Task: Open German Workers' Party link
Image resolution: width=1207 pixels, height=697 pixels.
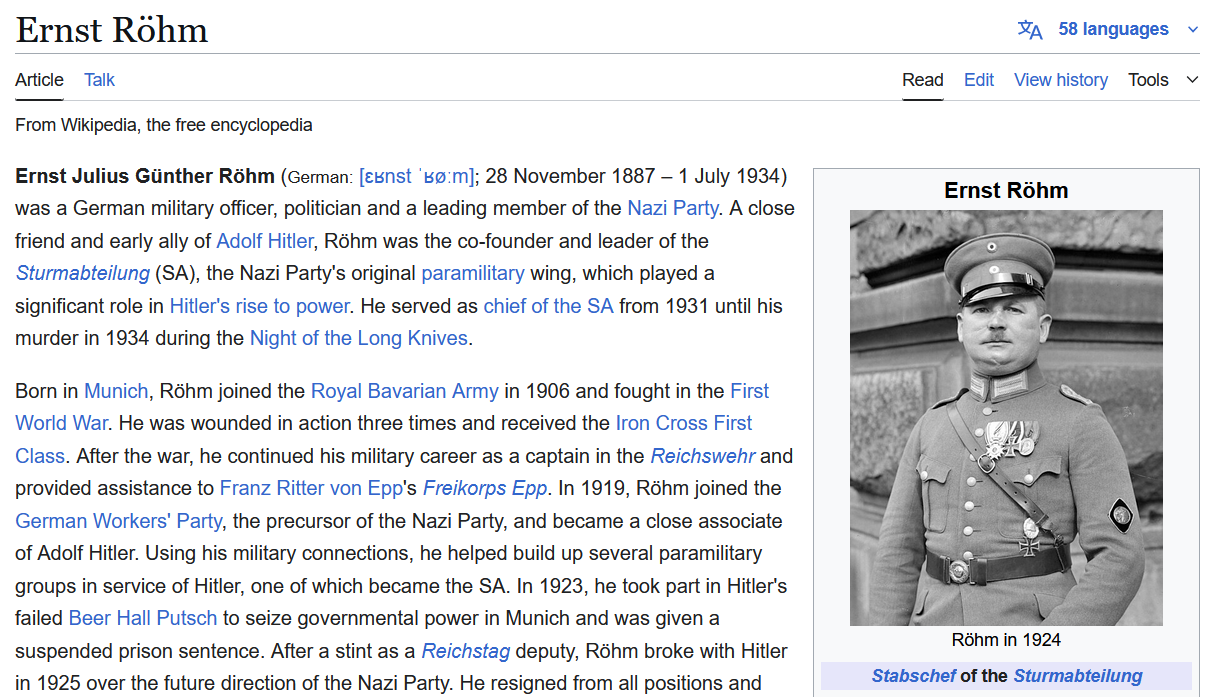Action: 118,521
